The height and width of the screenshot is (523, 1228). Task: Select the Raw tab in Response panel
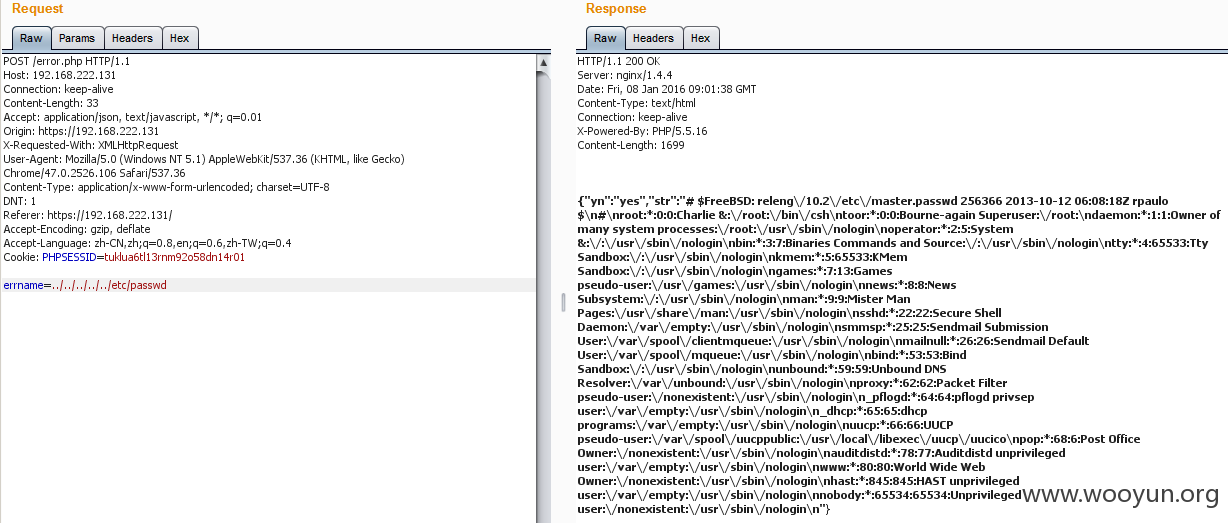[606, 38]
